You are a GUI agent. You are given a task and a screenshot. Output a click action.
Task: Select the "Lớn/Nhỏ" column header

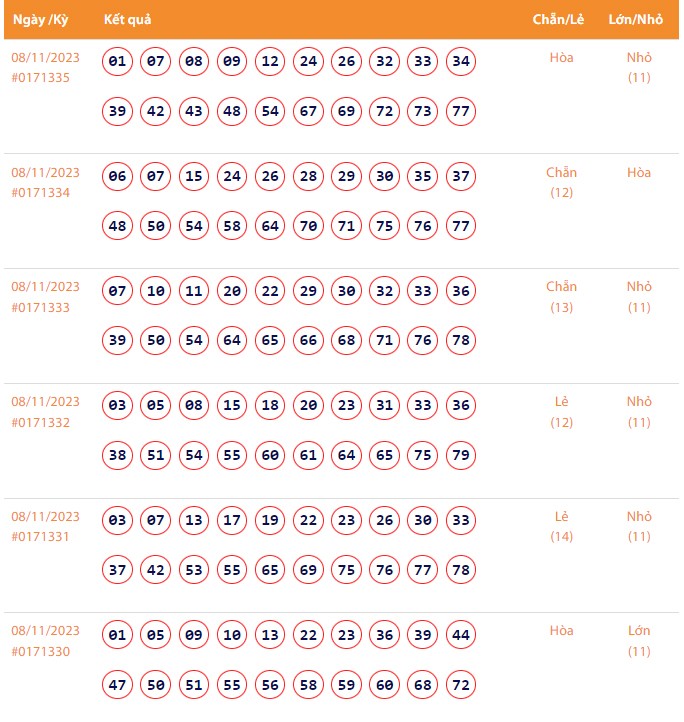pyautogui.click(x=636, y=20)
